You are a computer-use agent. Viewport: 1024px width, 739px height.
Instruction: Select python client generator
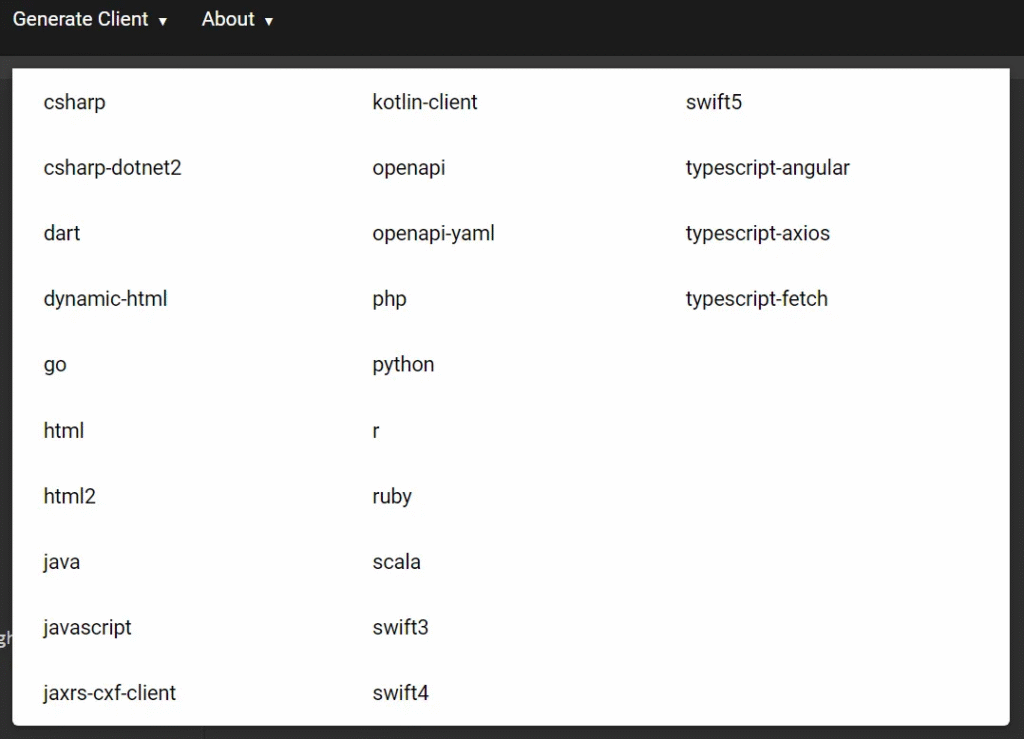403,364
